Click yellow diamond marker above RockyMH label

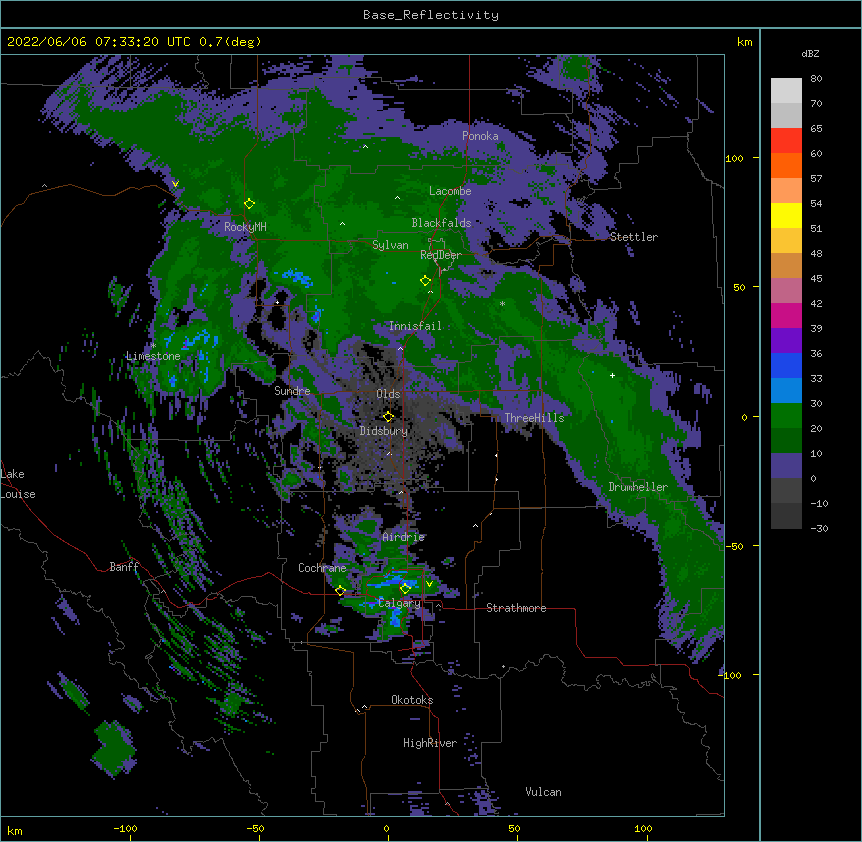[x=249, y=204]
